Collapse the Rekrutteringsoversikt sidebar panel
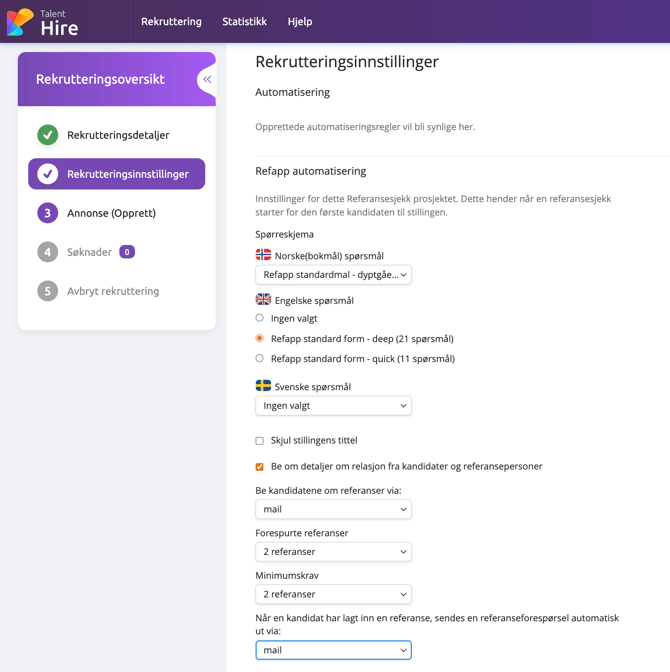Image resolution: width=670 pixels, height=672 pixels. tap(207, 79)
